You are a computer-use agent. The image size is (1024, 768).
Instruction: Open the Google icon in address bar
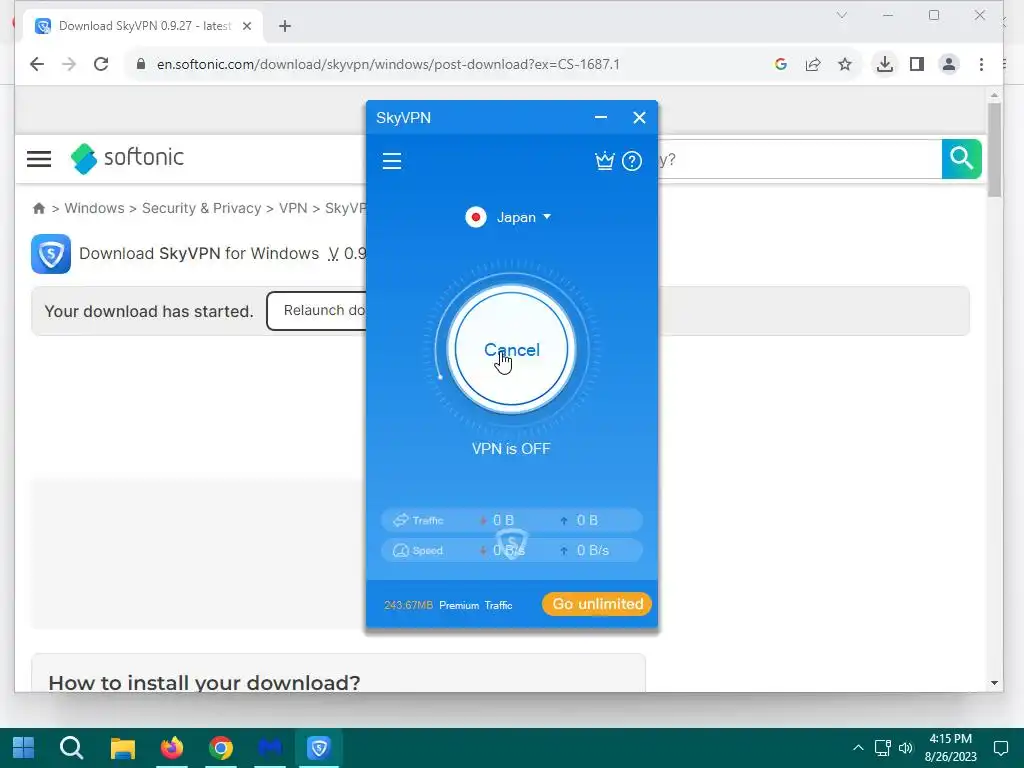[x=780, y=64]
